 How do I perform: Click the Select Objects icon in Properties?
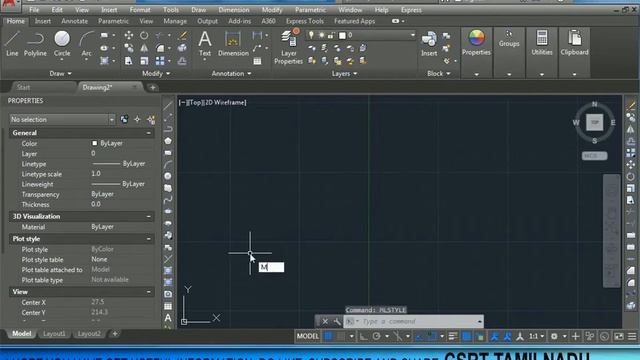(138, 120)
